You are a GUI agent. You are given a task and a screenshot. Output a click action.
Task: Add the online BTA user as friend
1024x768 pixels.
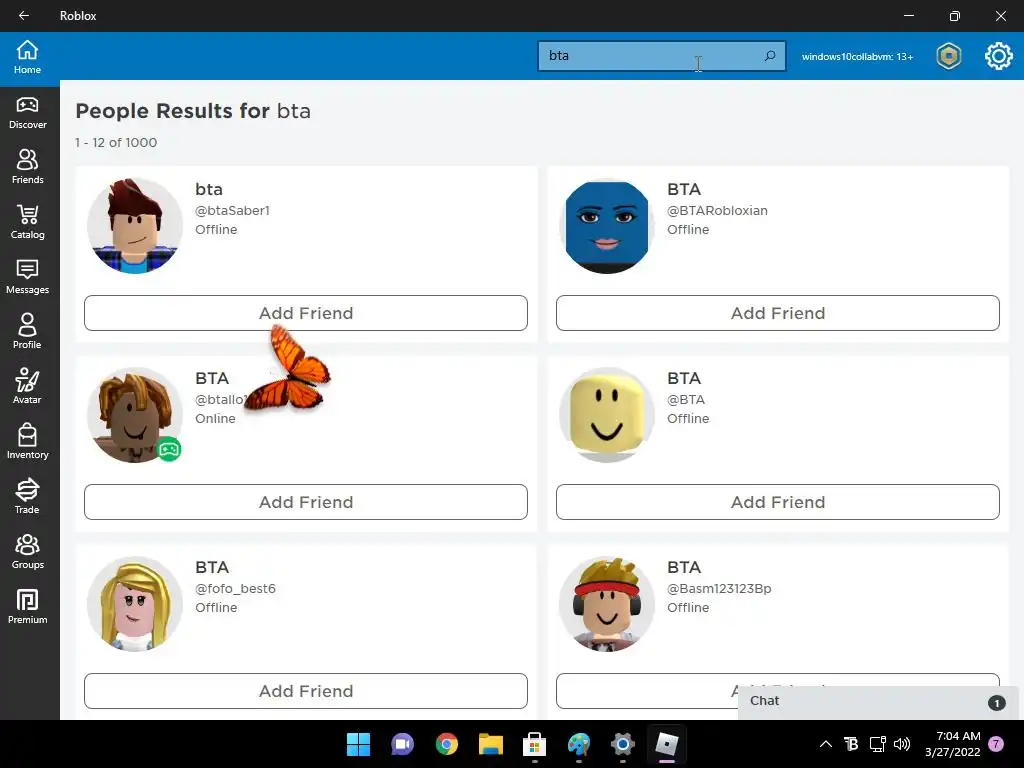coord(306,502)
